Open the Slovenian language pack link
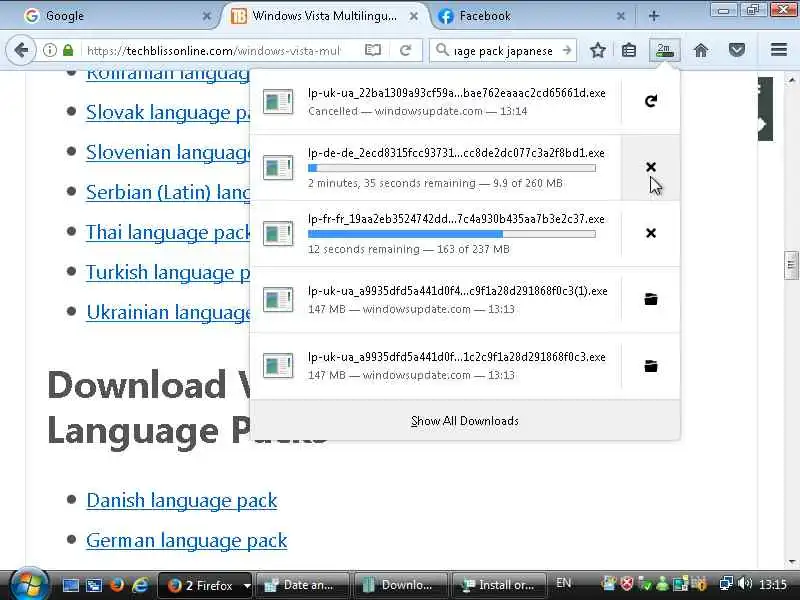Image resolution: width=800 pixels, height=600 pixels. (x=168, y=152)
